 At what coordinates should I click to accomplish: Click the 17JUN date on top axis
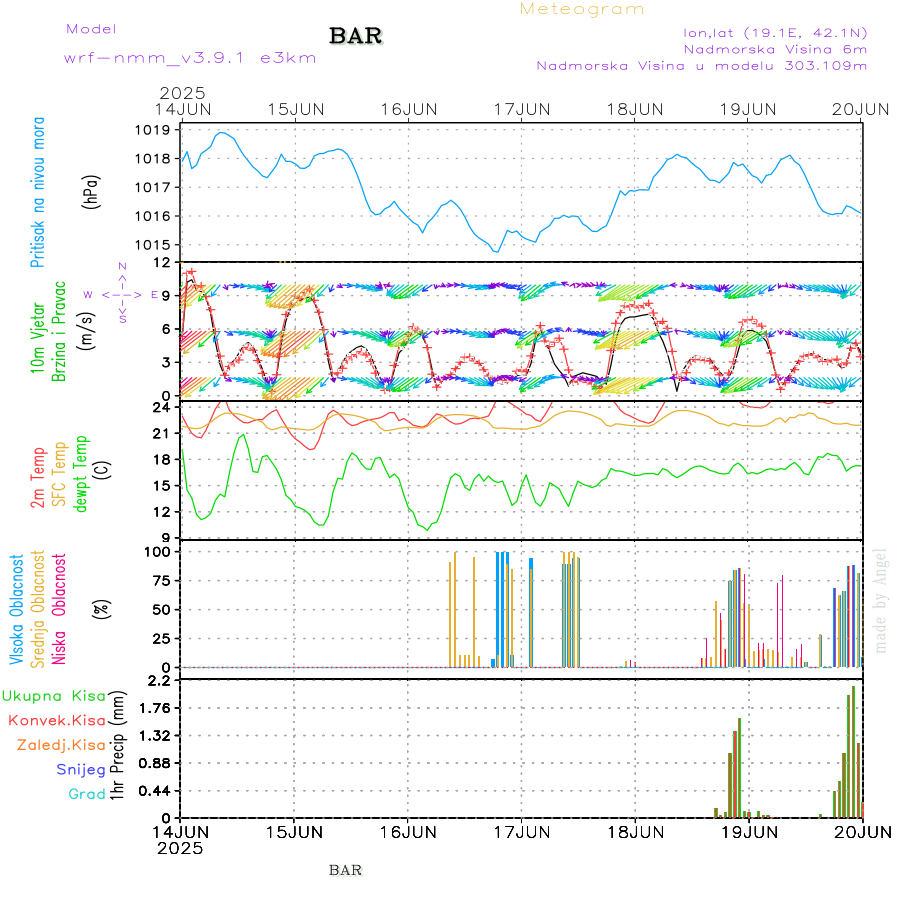click(x=522, y=108)
